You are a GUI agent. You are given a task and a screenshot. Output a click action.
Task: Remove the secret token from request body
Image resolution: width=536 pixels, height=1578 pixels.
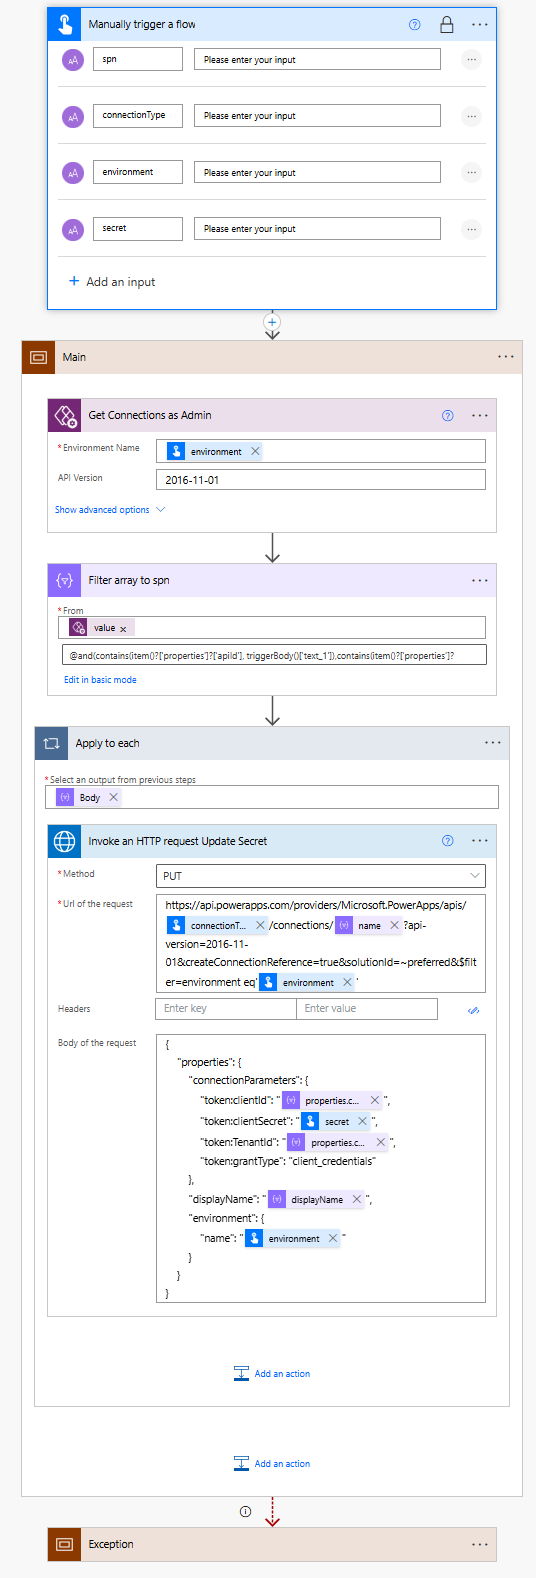362,1121
